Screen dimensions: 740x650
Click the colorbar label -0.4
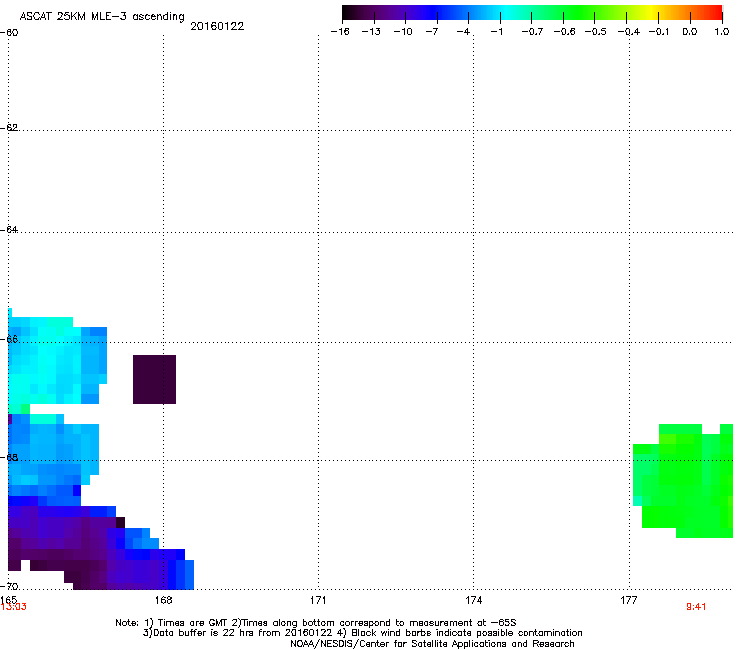coord(628,32)
